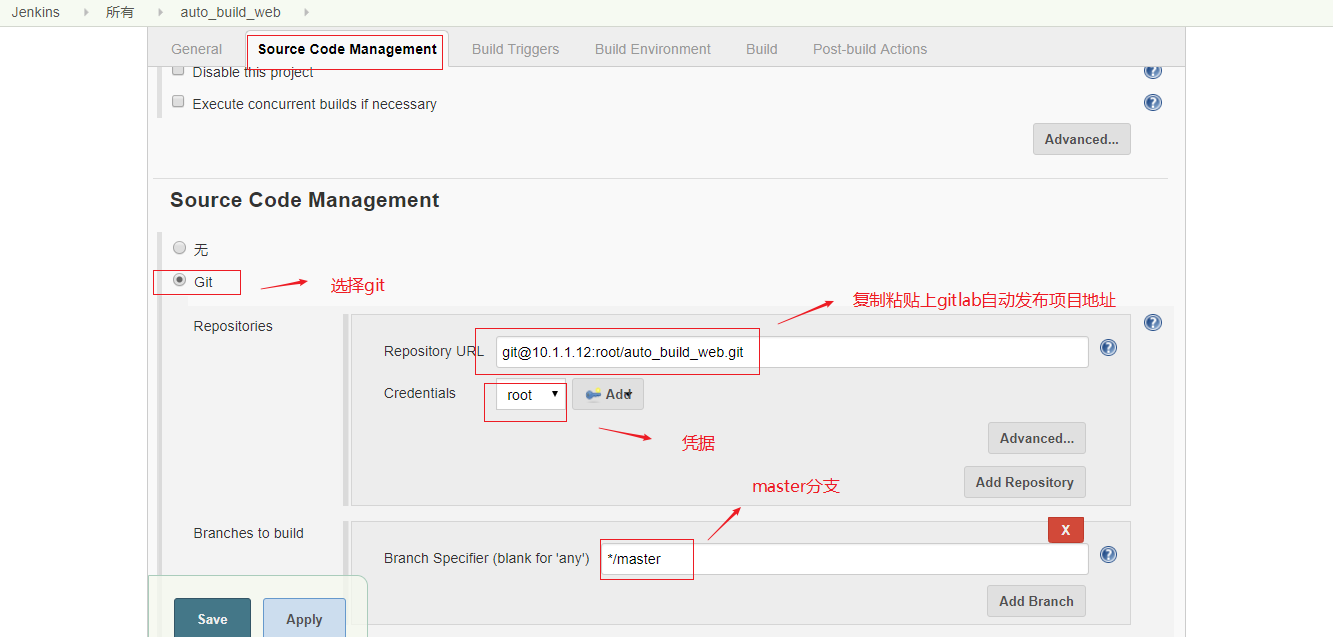Open 所有 breadcrumb link
Viewport: 1333px width, 637px height.
(120, 12)
